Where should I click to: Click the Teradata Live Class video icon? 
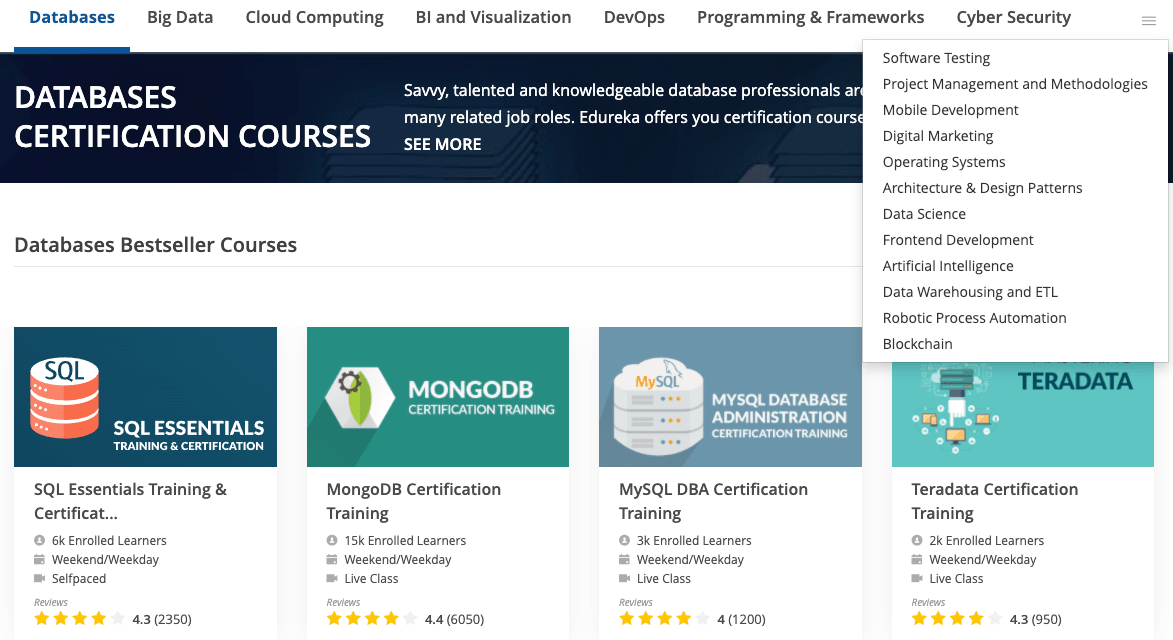[x=917, y=578]
